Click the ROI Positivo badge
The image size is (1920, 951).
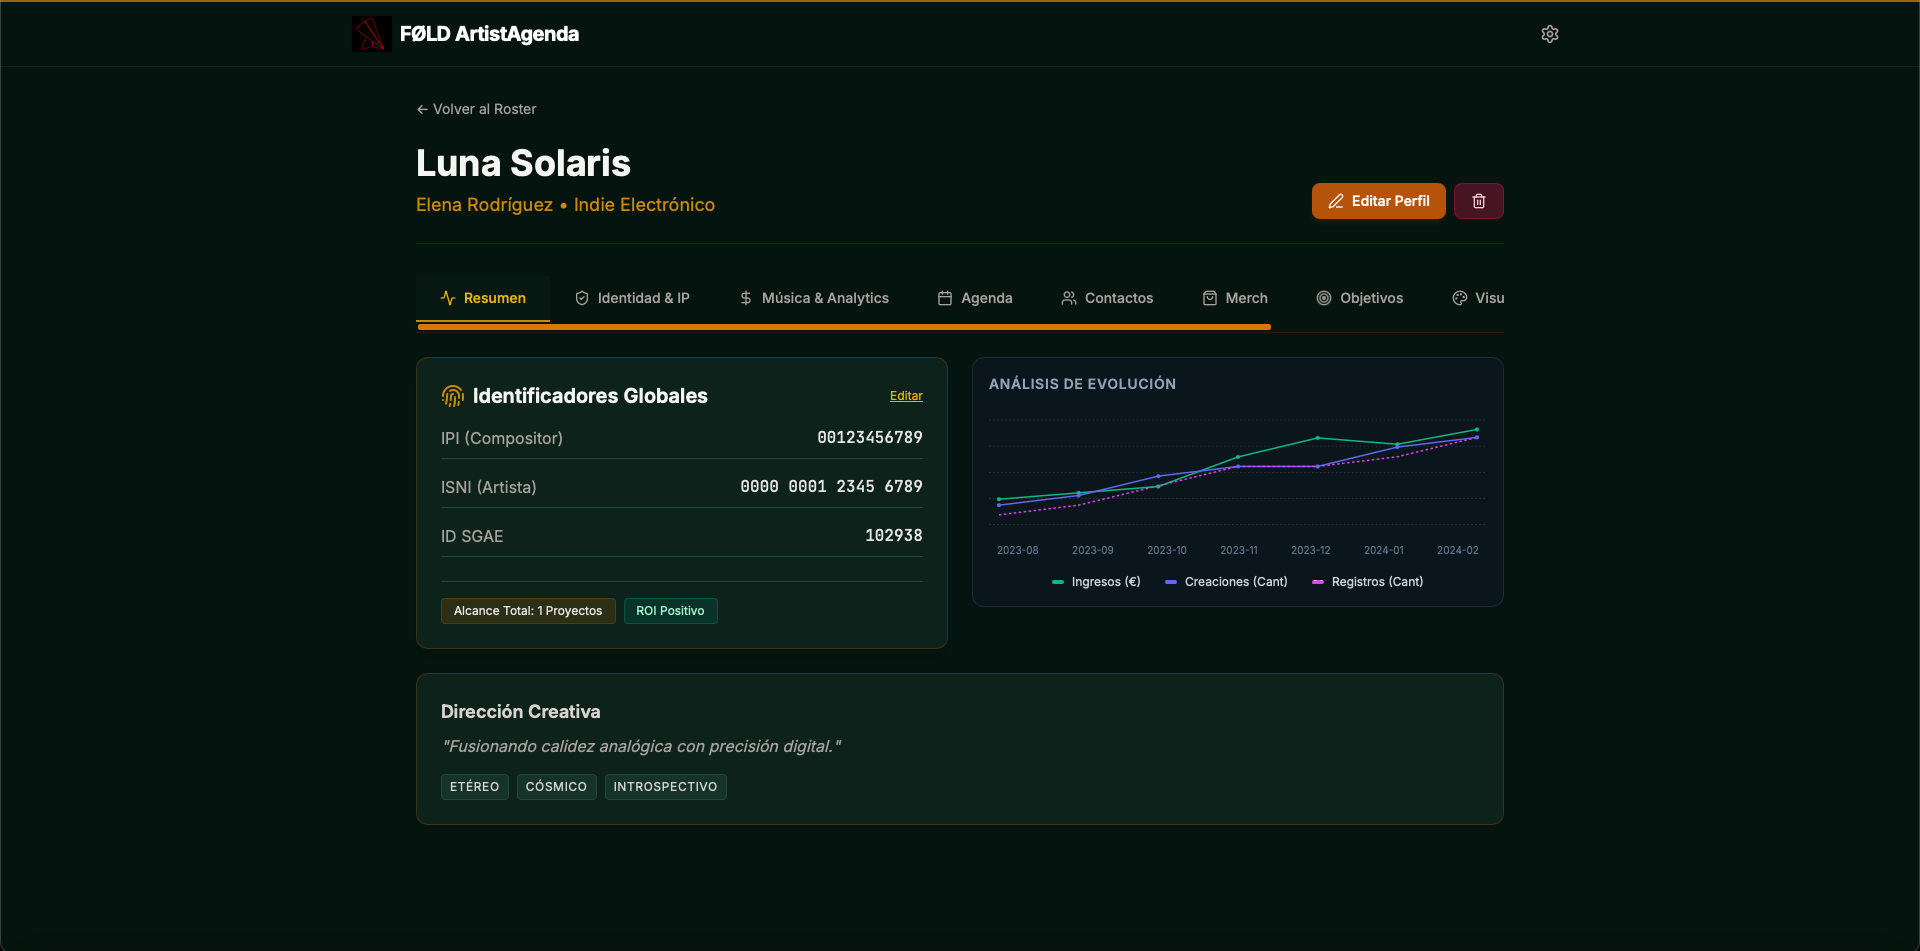(670, 611)
